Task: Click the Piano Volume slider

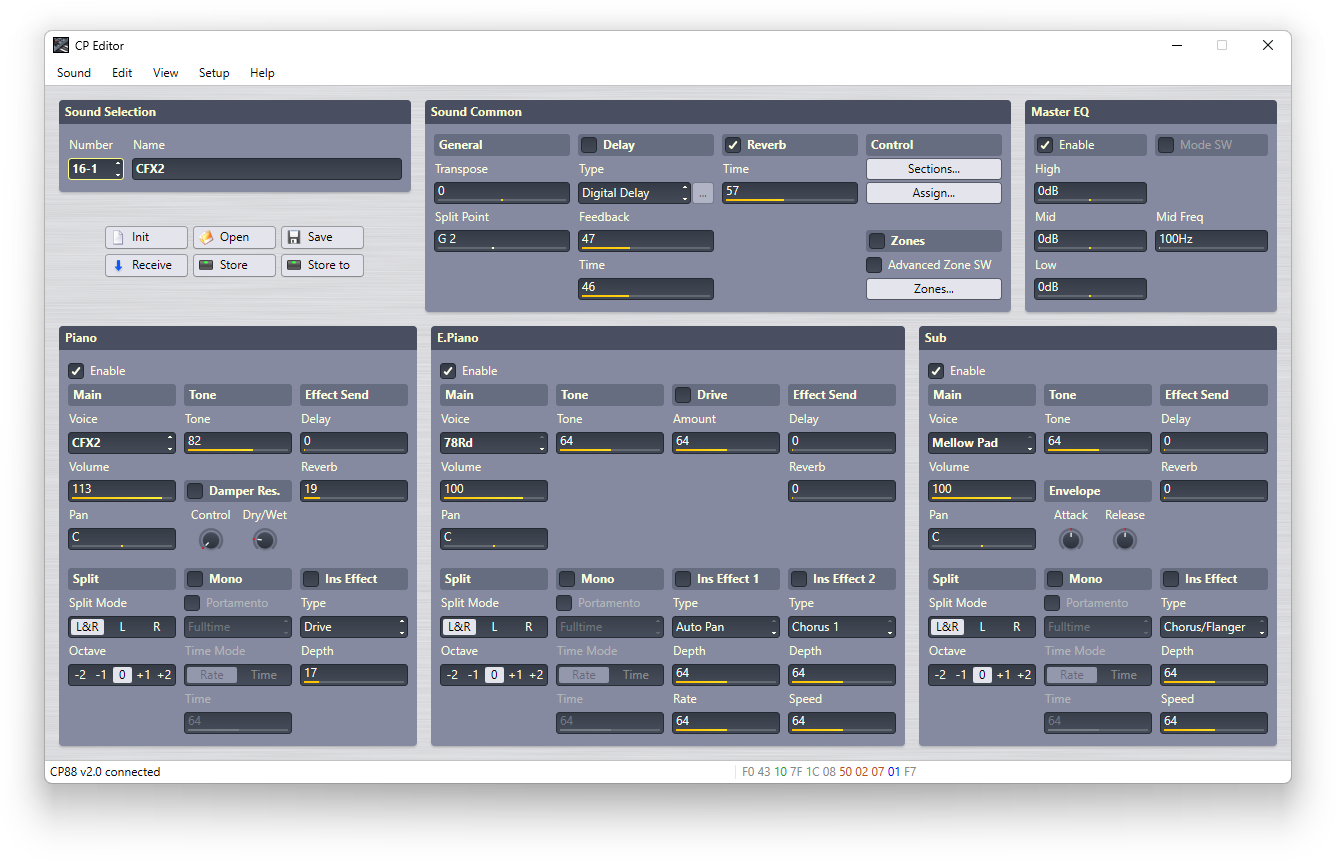Action: [122, 490]
